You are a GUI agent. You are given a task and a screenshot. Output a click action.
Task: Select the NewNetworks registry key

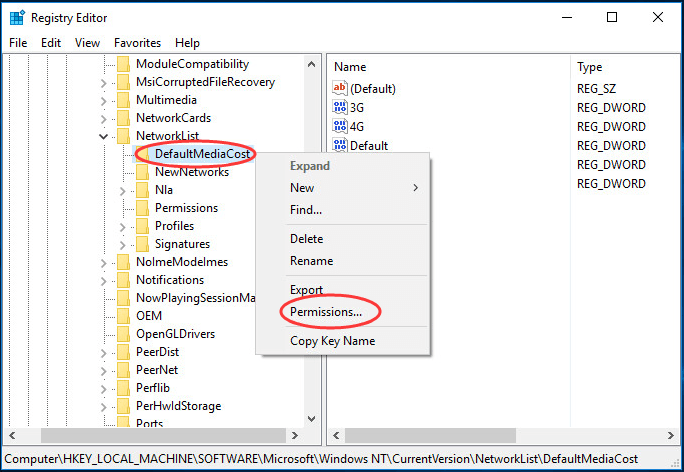(x=191, y=172)
